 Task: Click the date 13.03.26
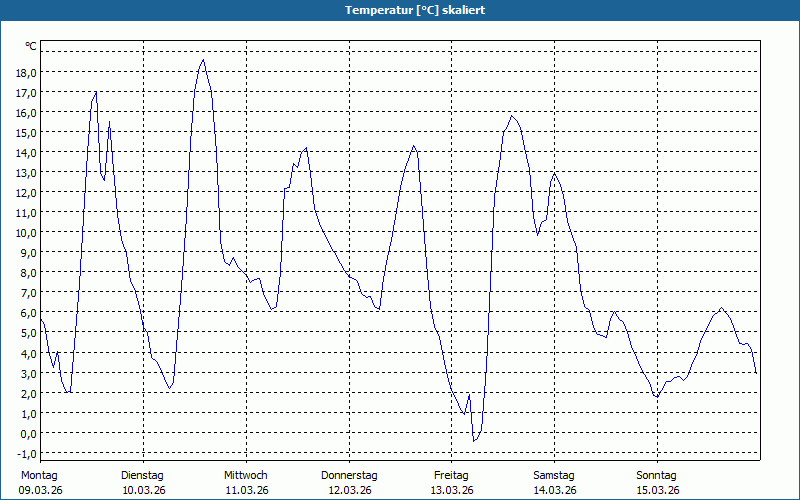[452, 491]
